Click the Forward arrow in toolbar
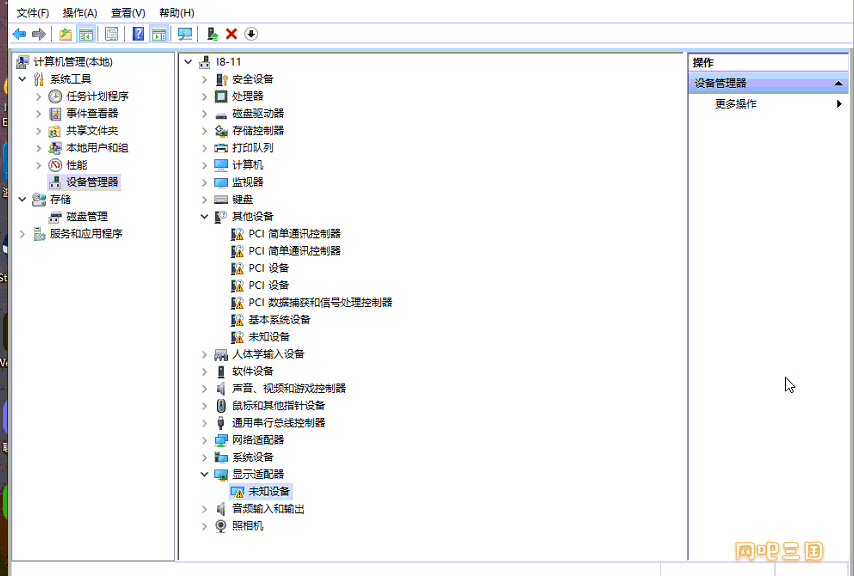This screenshot has width=854, height=576. [x=39, y=34]
